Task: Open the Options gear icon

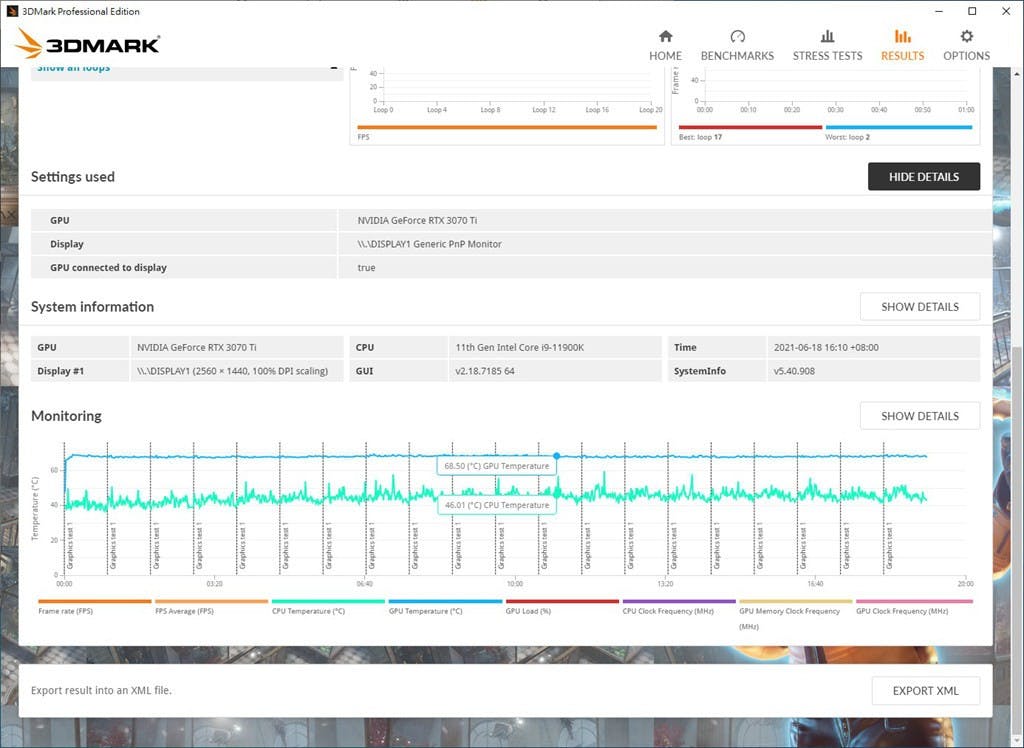Action: [x=967, y=36]
